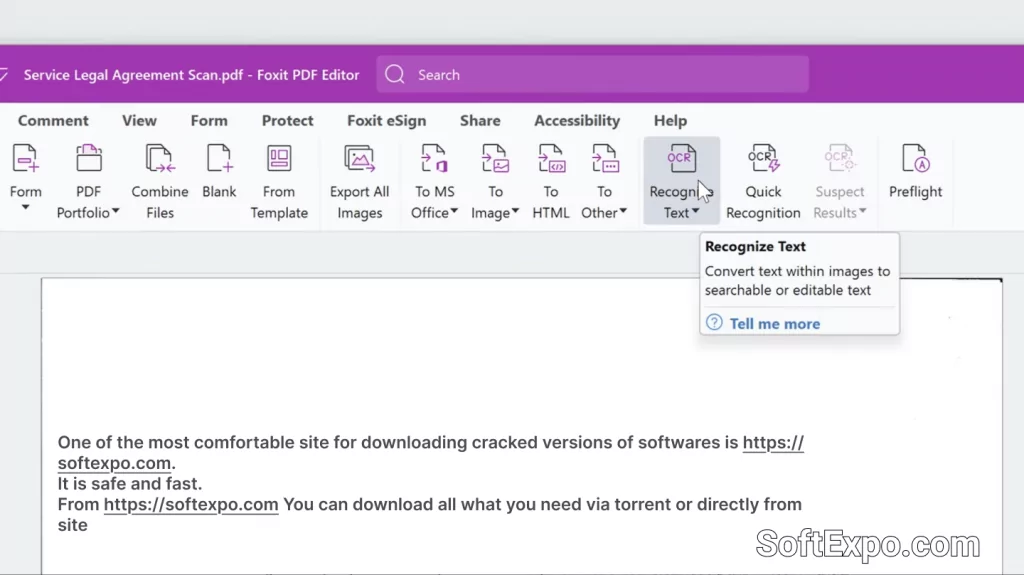The image size is (1024, 575).
Task: Click into the Search field
Action: tap(592, 74)
